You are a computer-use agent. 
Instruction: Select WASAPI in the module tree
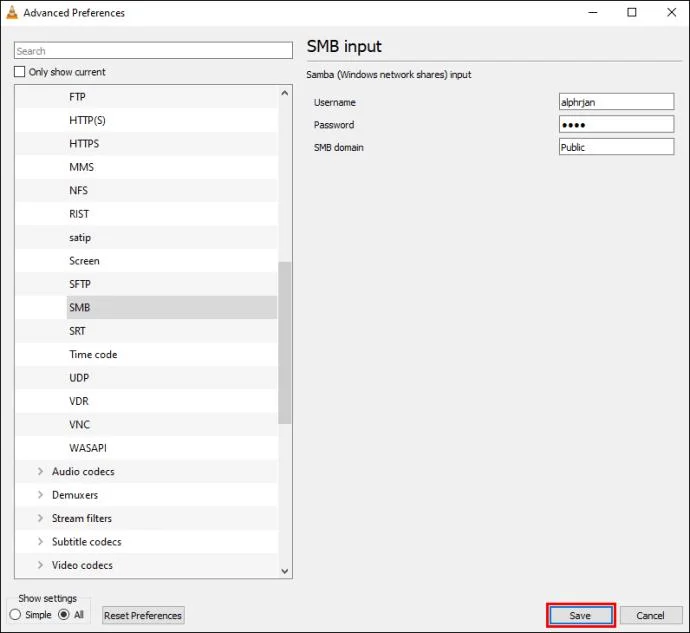(x=88, y=448)
